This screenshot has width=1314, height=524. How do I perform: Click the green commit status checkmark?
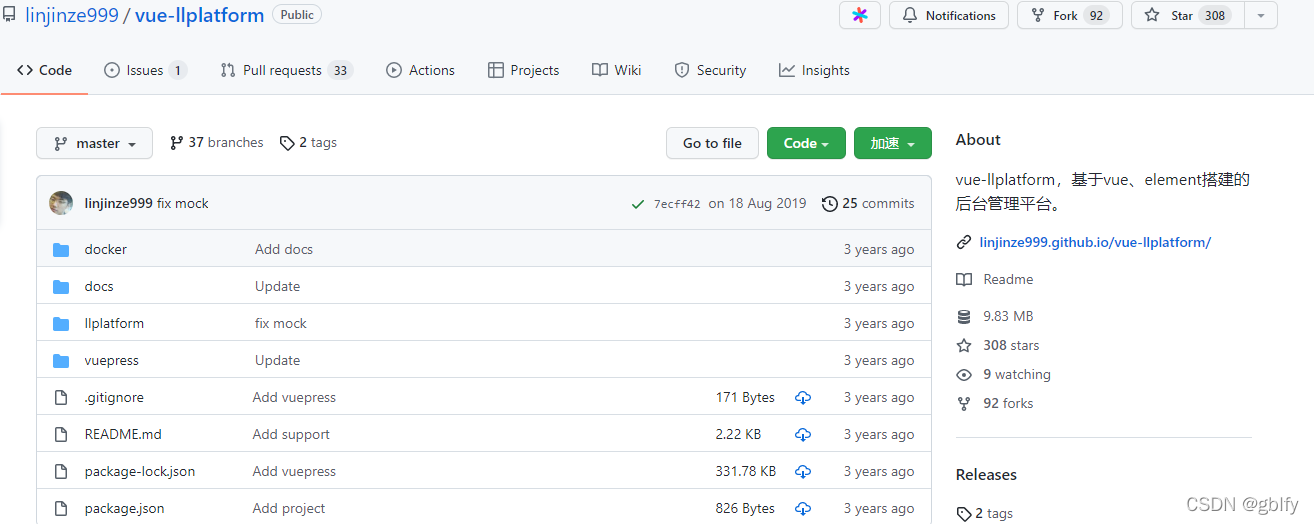coord(638,204)
